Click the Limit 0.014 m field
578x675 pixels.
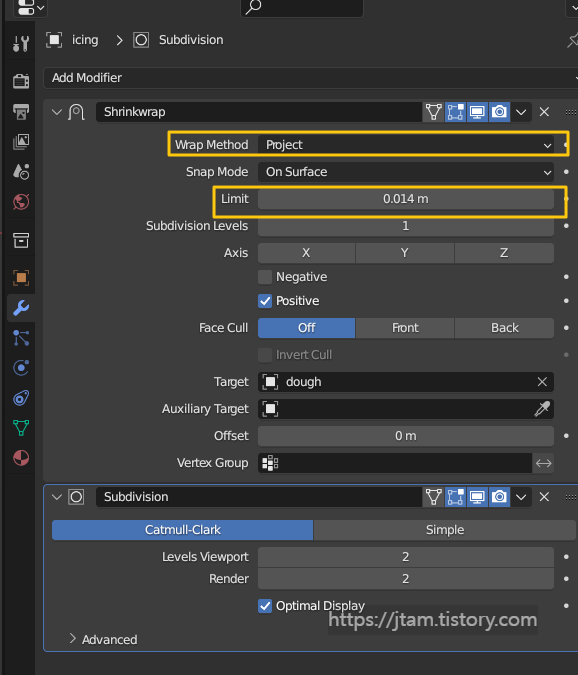(x=406, y=199)
